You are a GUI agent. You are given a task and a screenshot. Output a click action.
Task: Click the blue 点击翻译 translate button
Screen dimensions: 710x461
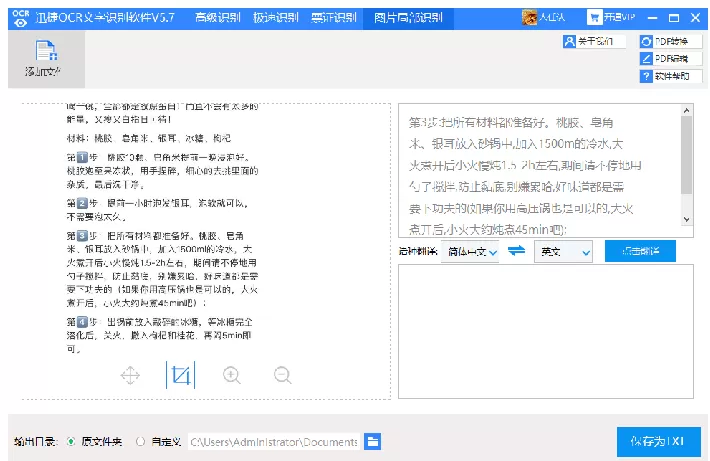[x=640, y=251]
